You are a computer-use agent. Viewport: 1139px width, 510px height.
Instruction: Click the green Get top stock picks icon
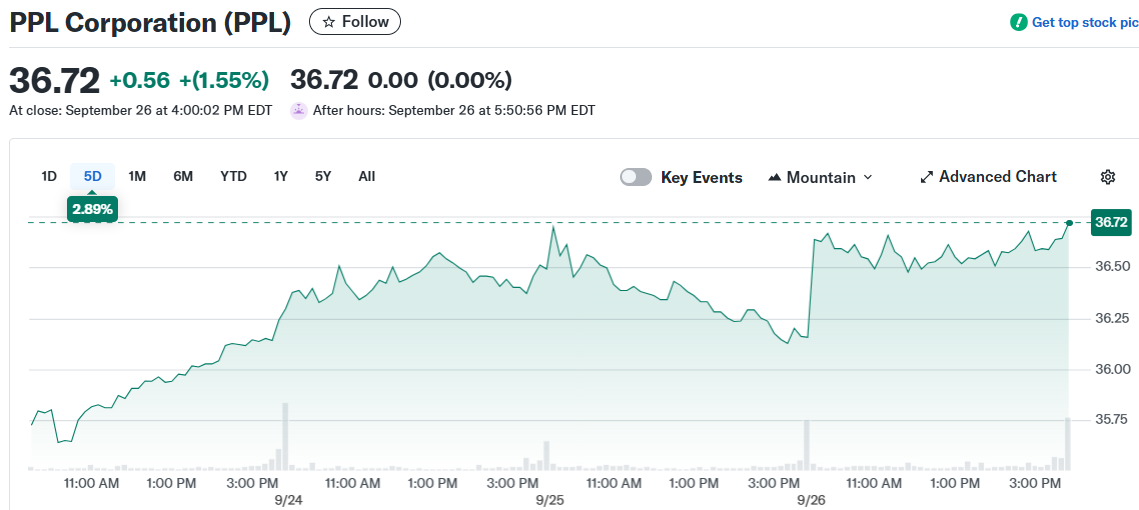click(1018, 23)
